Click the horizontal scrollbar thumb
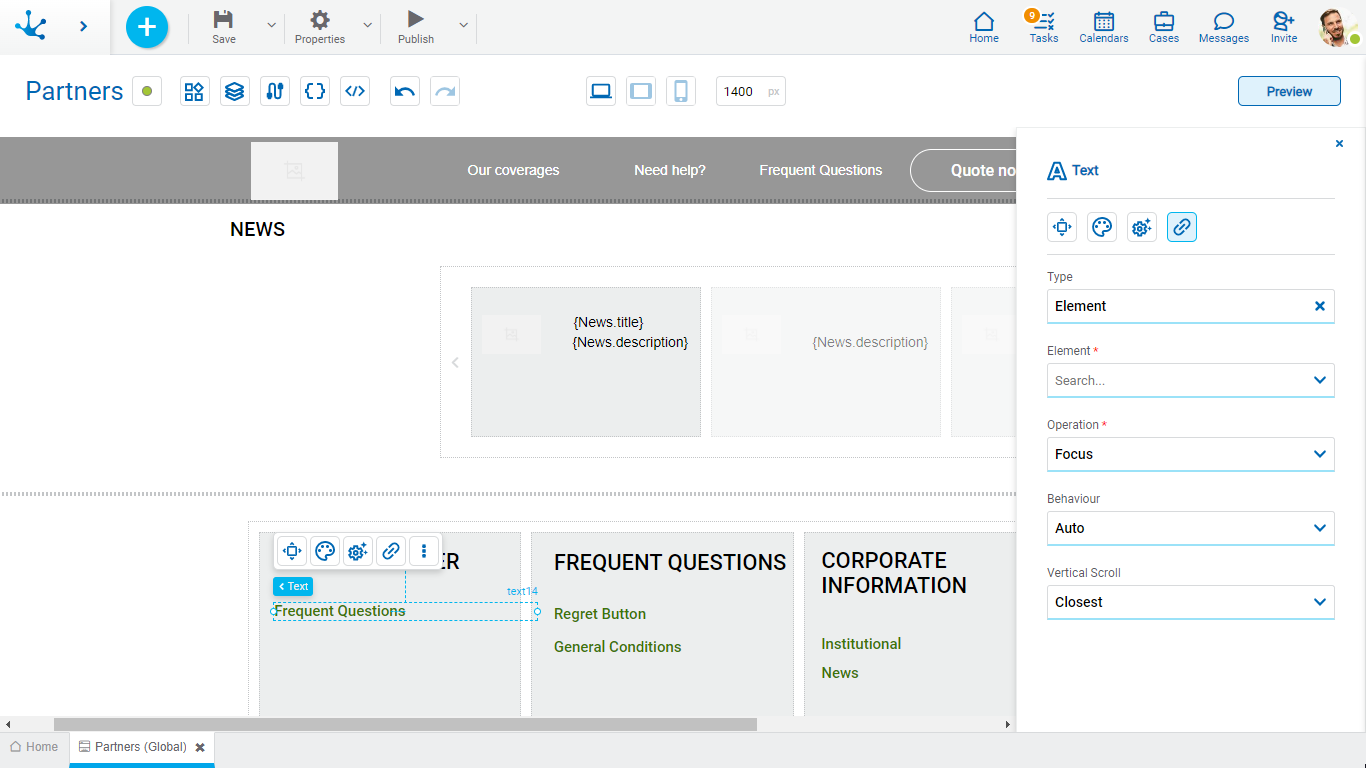1366x768 pixels. [x=405, y=724]
